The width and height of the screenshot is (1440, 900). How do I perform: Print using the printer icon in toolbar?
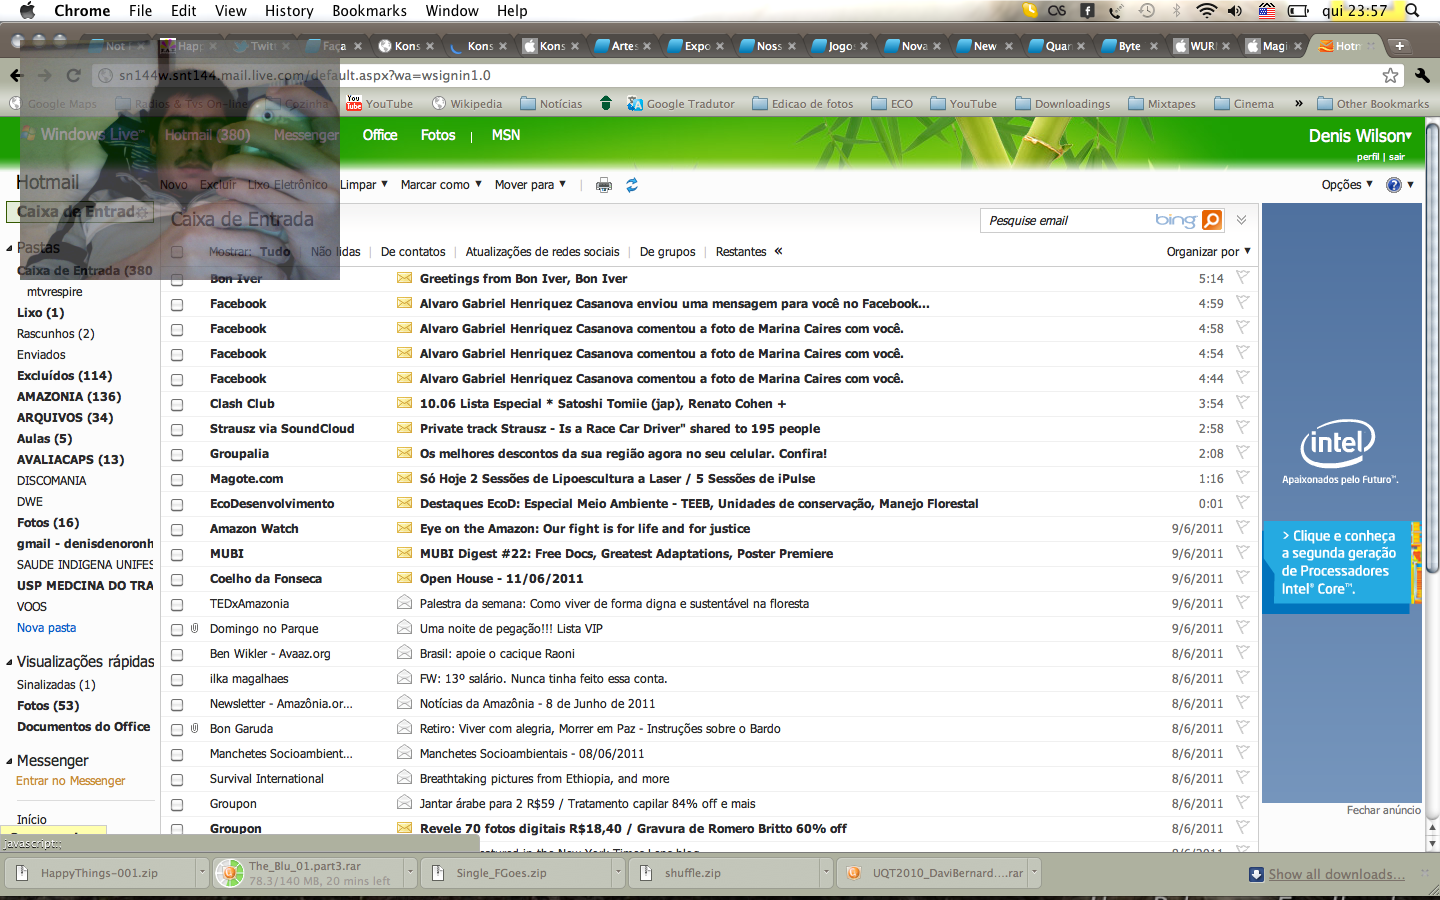pos(604,185)
